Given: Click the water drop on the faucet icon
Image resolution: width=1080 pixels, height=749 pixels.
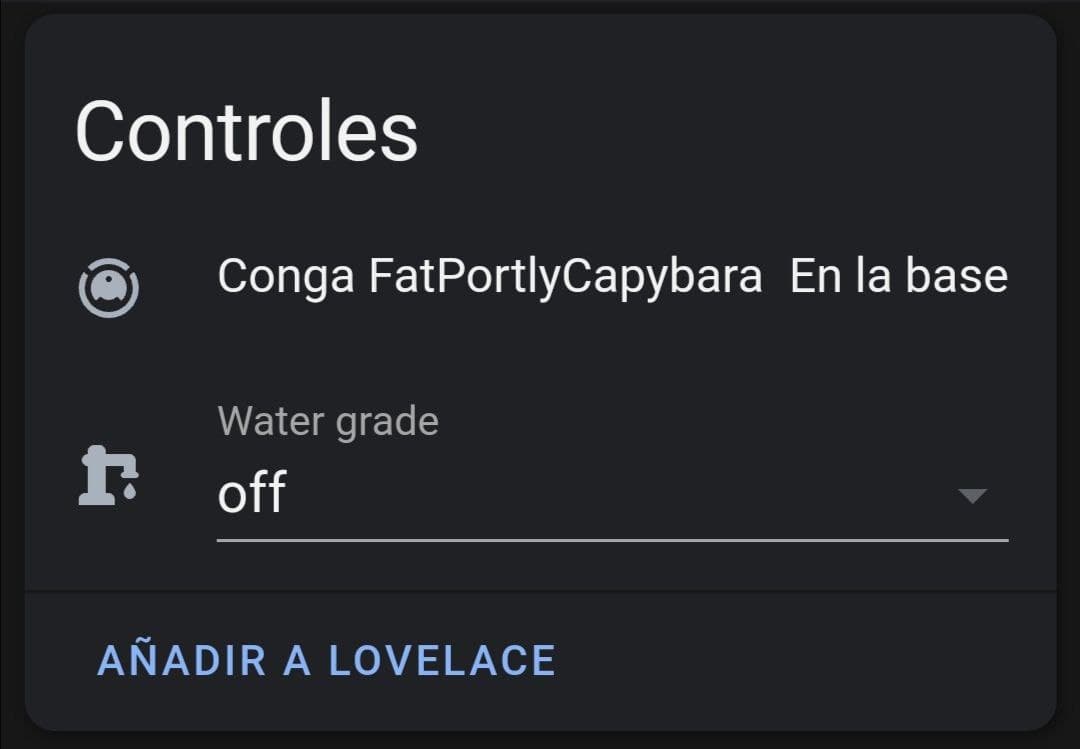Looking at the screenshot, I should point(130,492).
